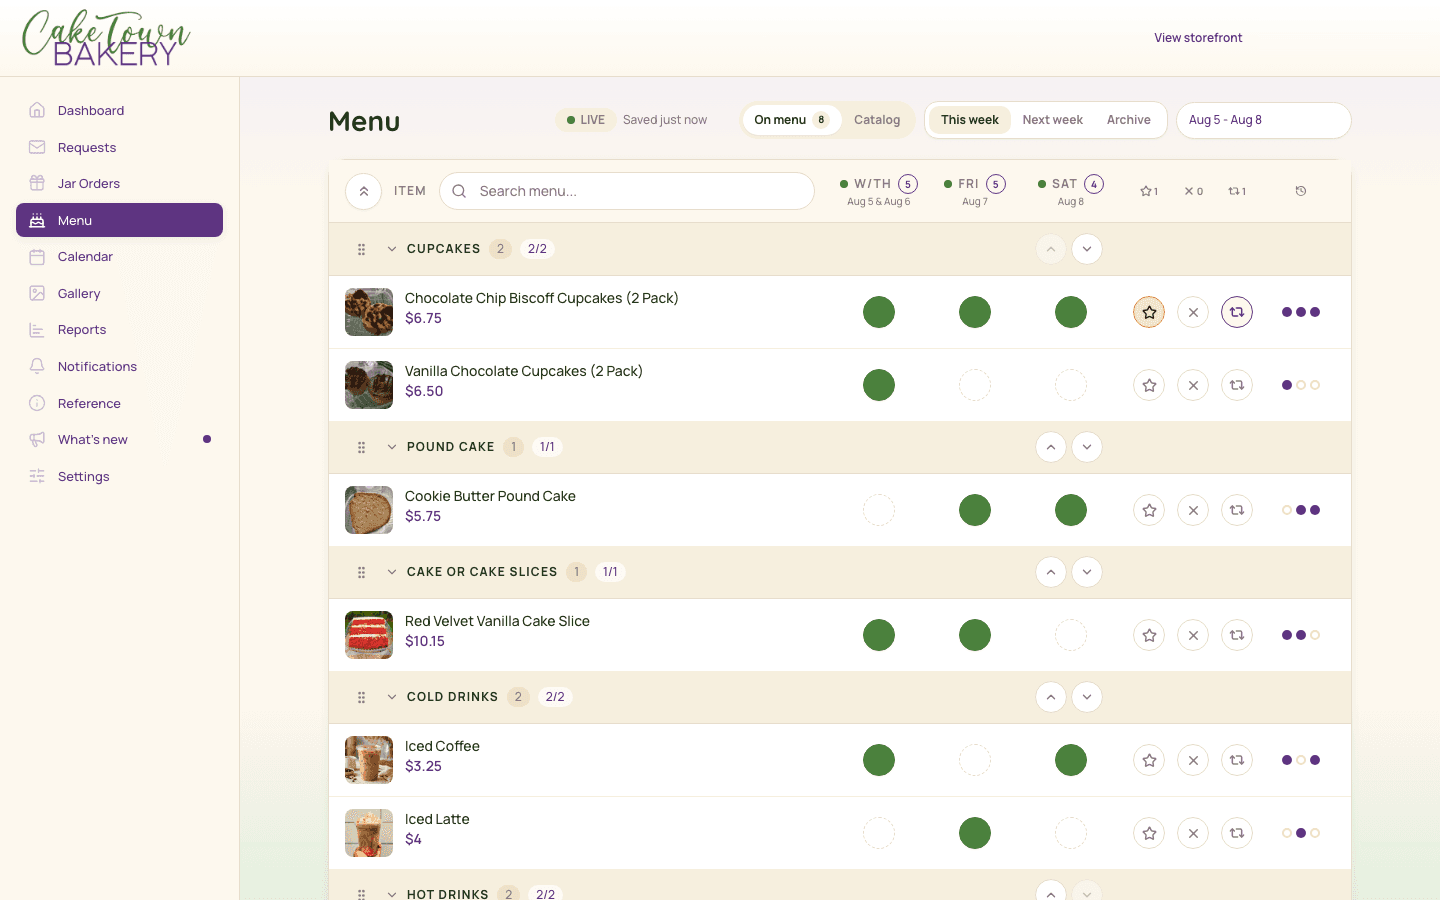Toggle Vanilla Chocolate Cupcakes Friday availability
Screen dimensions: 1440x900
coord(975,385)
